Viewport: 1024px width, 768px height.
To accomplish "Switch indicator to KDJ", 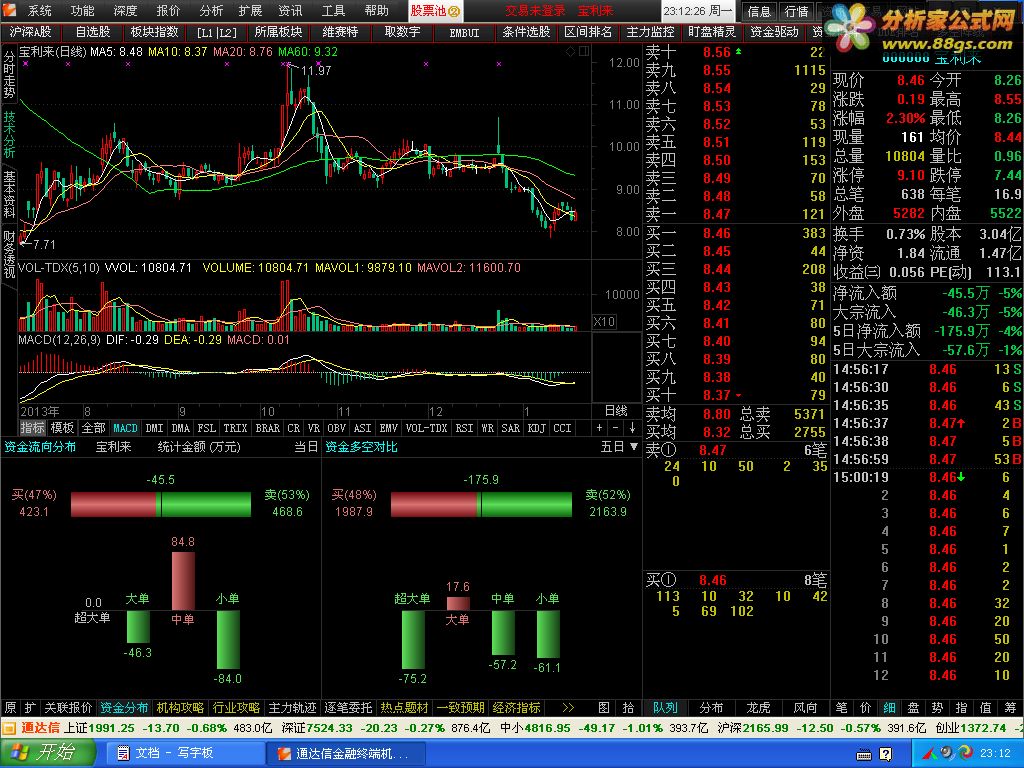I will click(x=536, y=428).
